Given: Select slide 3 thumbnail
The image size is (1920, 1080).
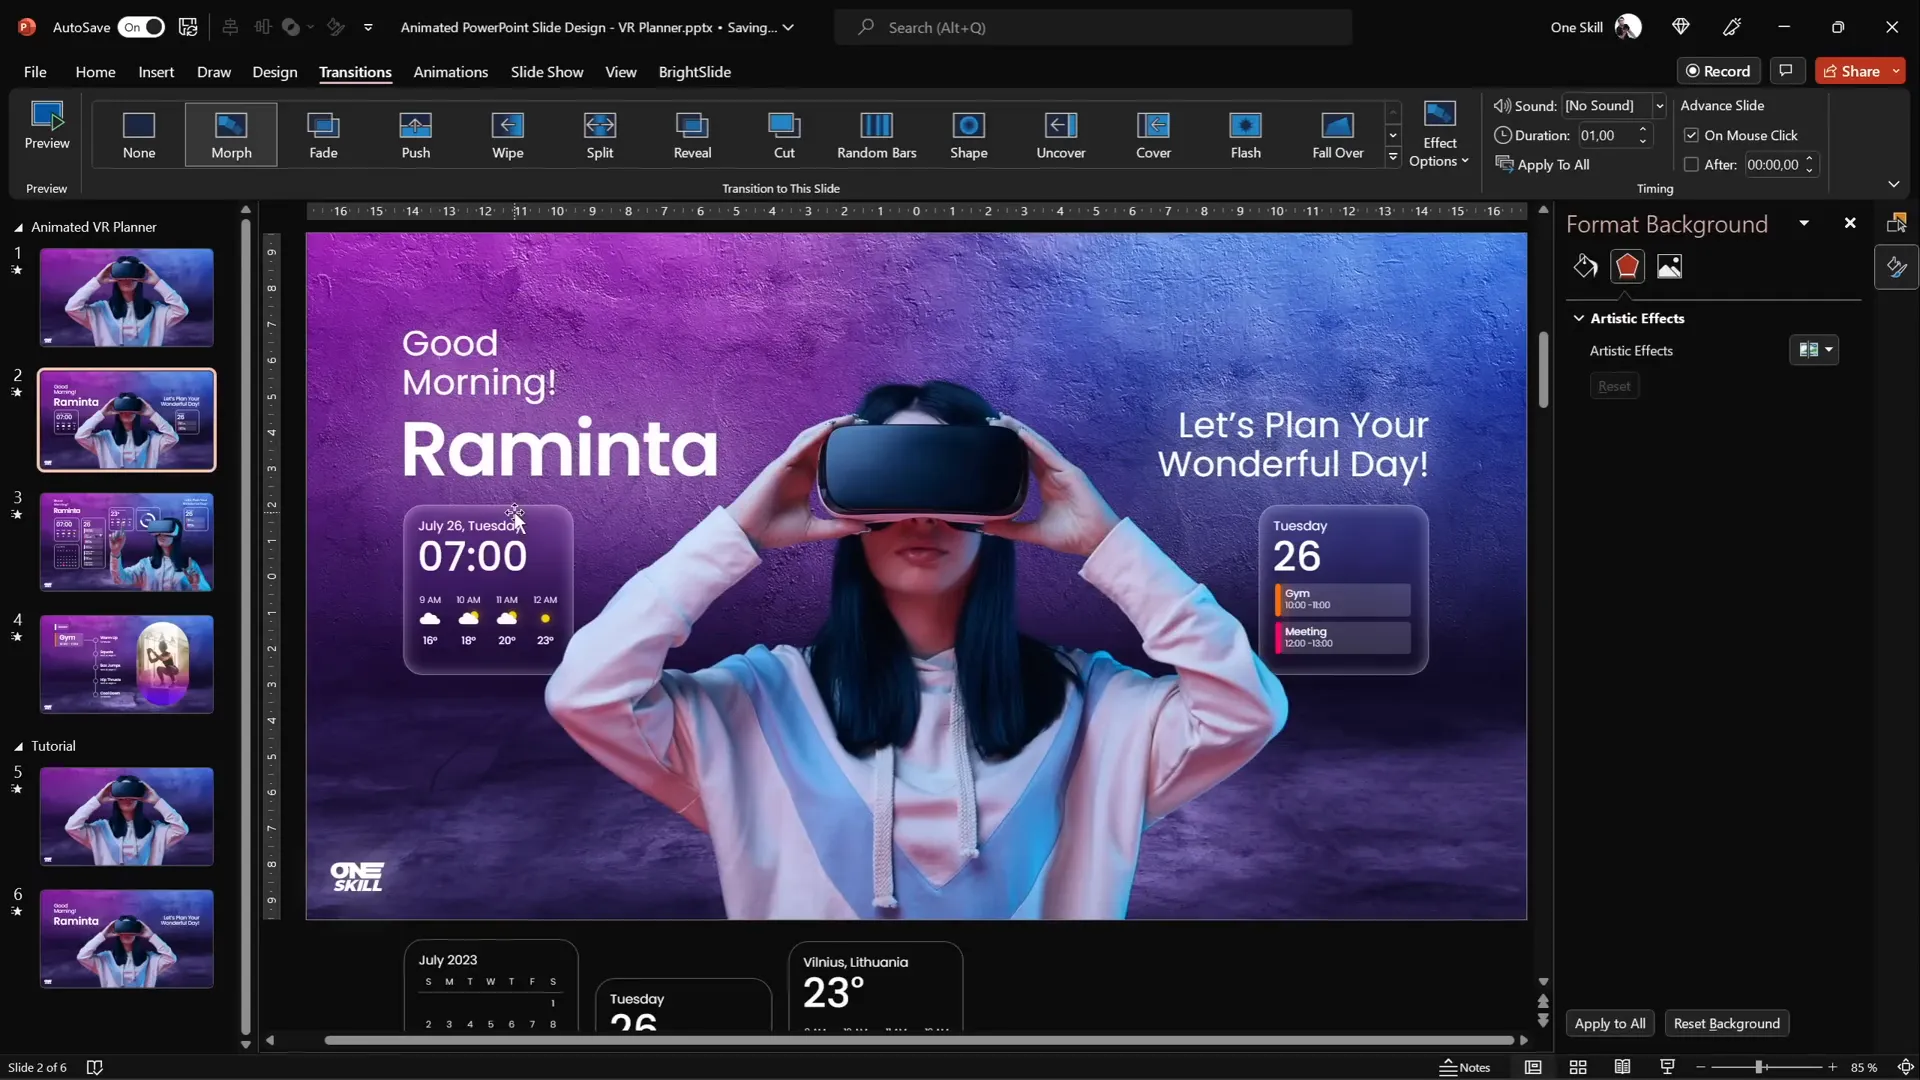Looking at the screenshot, I should 127,542.
